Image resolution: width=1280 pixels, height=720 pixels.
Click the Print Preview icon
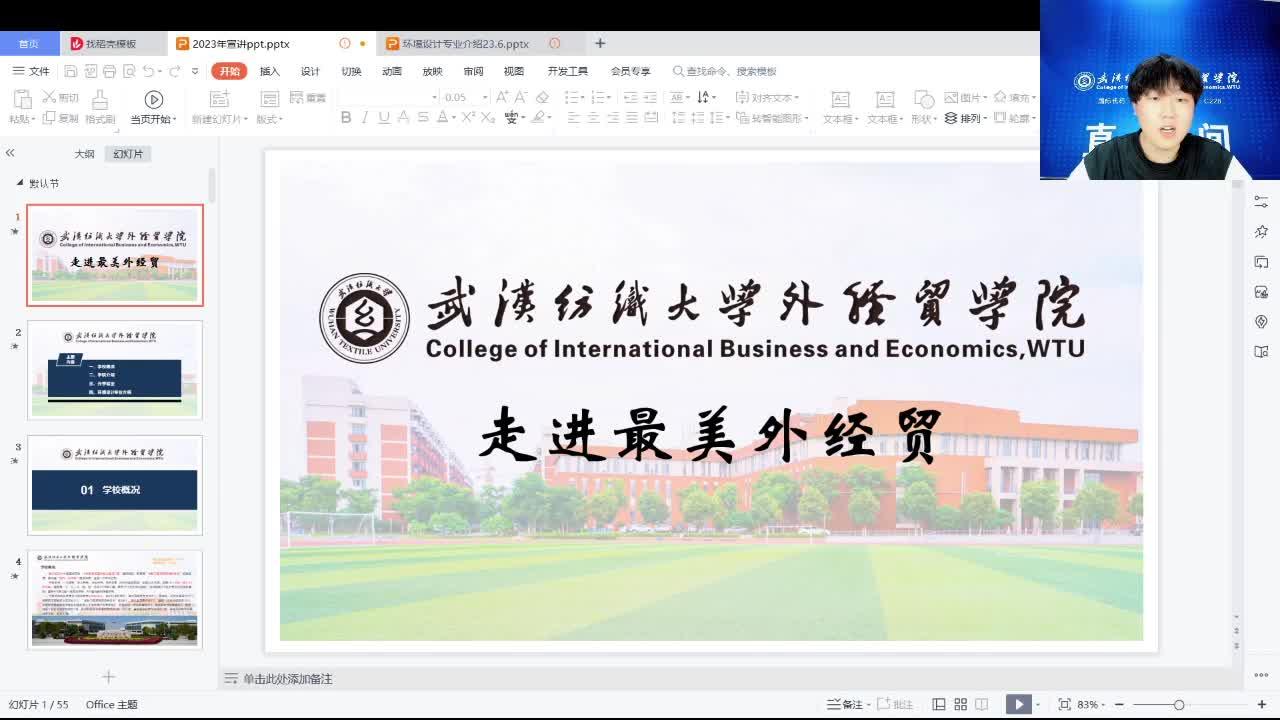click(128, 71)
